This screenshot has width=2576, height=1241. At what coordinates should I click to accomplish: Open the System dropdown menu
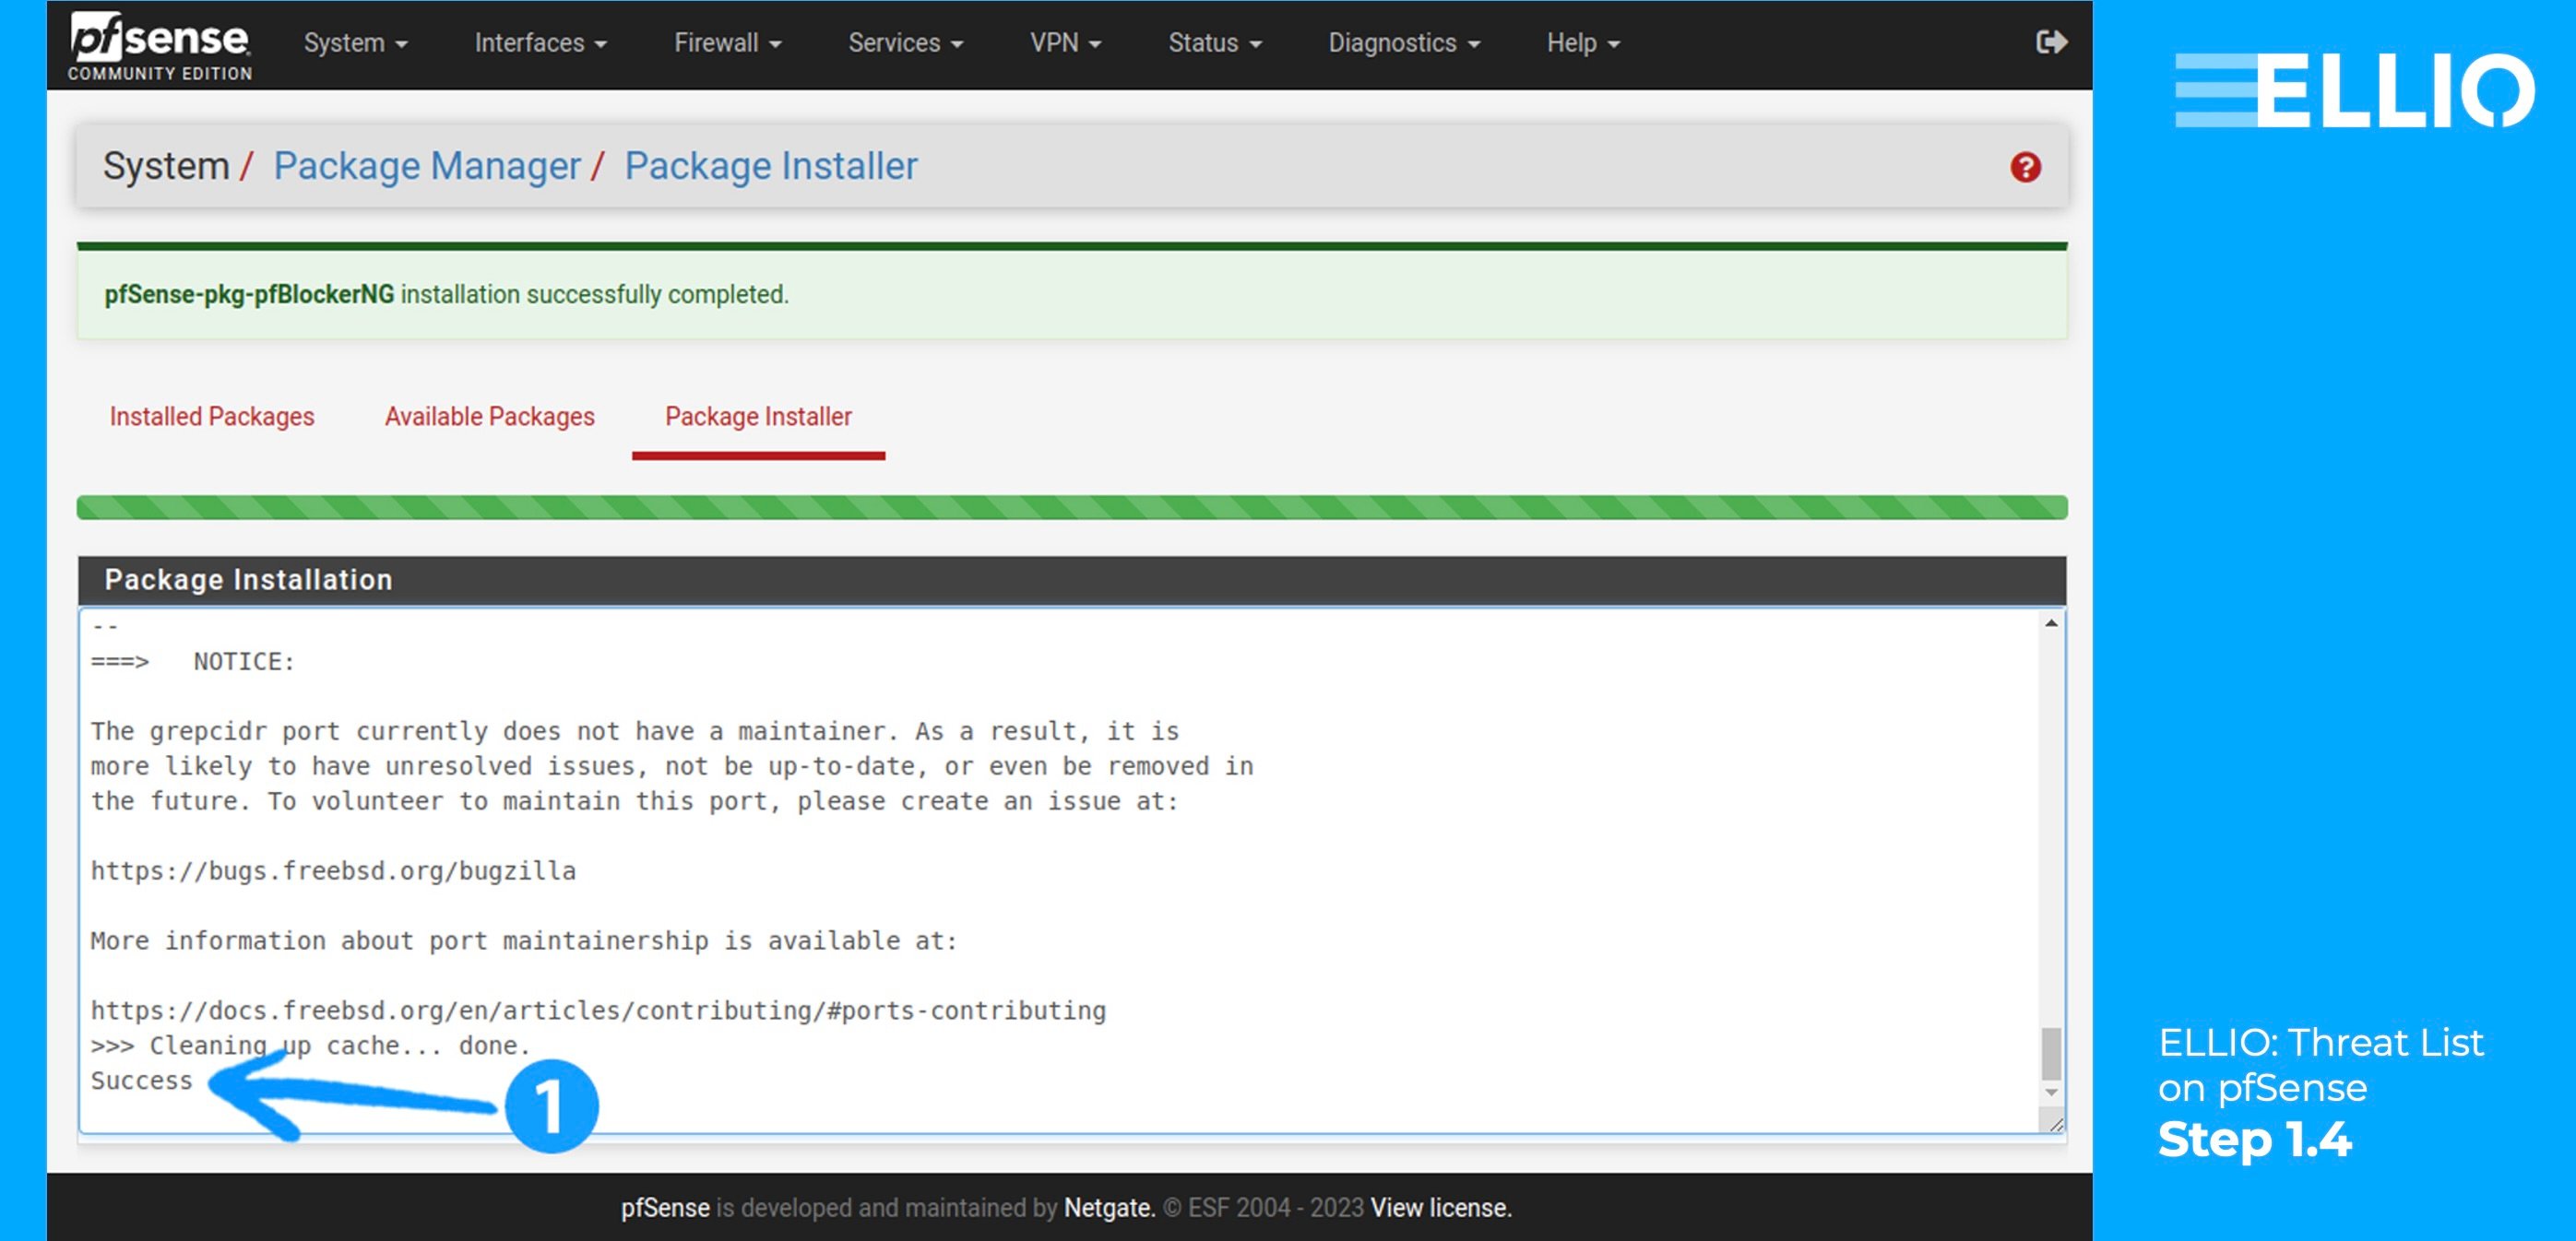pos(354,42)
